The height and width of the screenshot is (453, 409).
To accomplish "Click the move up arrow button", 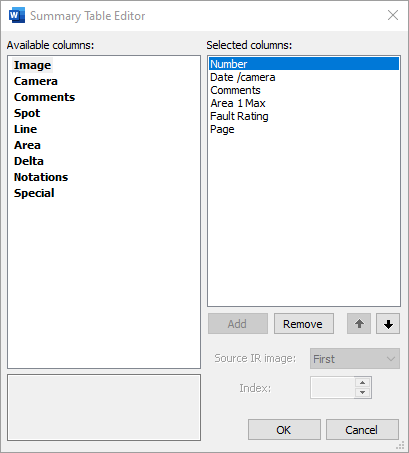I will pos(359,324).
